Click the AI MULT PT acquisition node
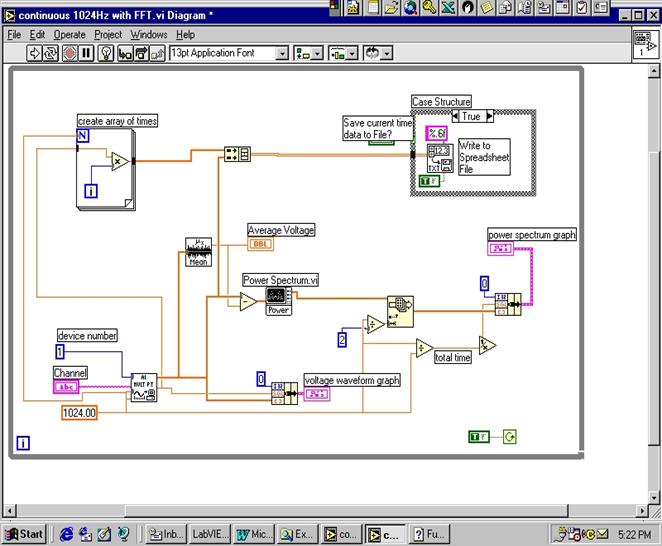662x546 pixels. pyautogui.click(x=144, y=386)
